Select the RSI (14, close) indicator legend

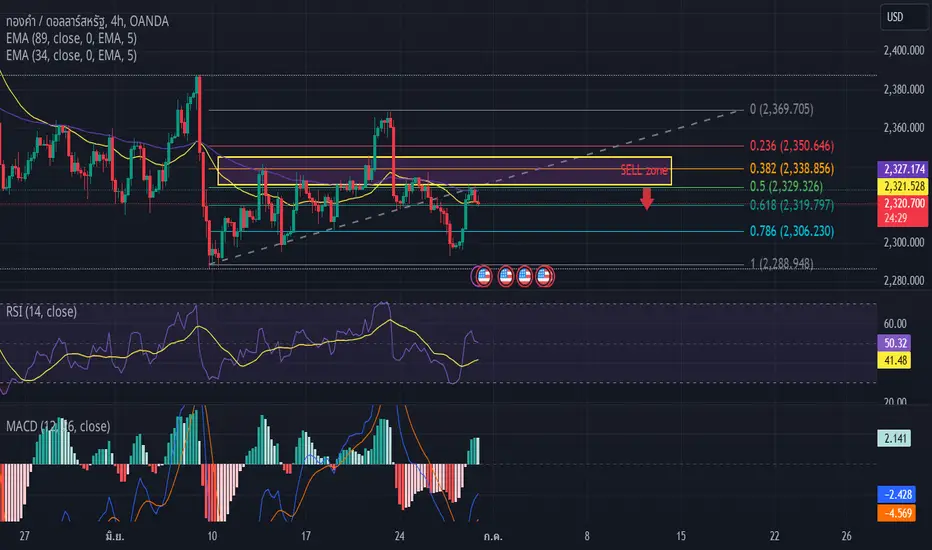click(42, 312)
